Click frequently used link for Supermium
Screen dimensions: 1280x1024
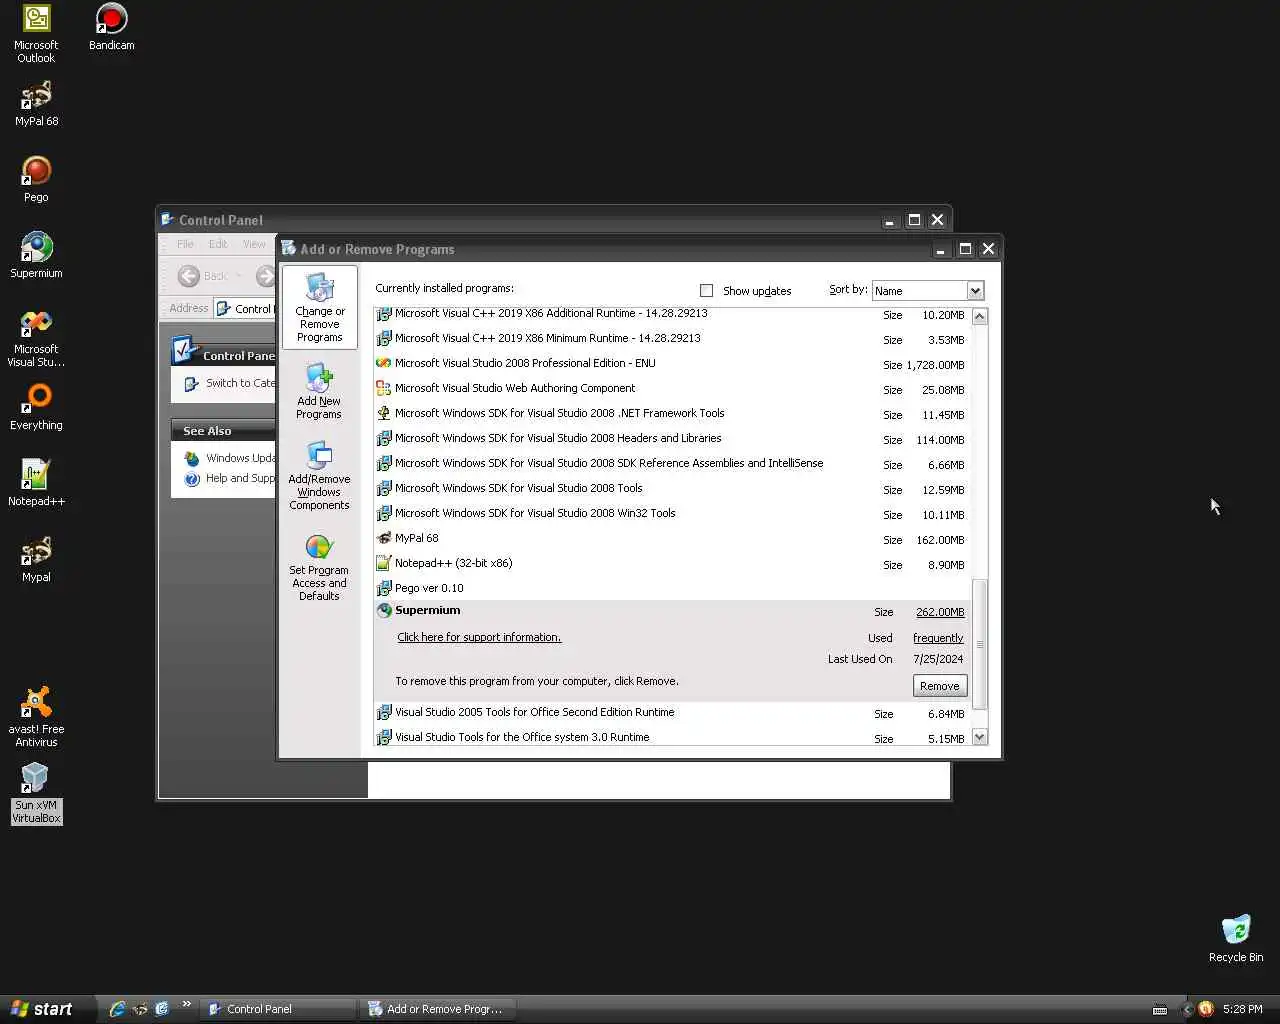938,638
